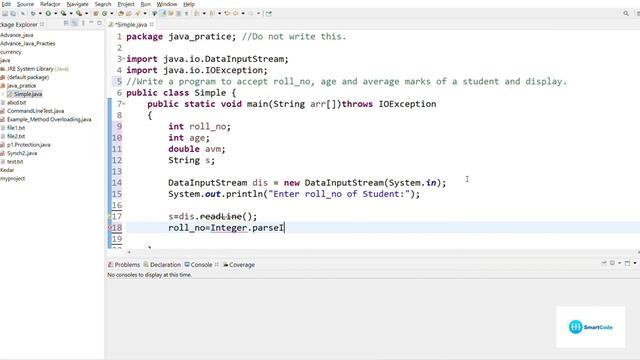Click the Back navigation arrow icon
Image resolution: width=640 pixels, height=360 pixels.
[236, 13]
